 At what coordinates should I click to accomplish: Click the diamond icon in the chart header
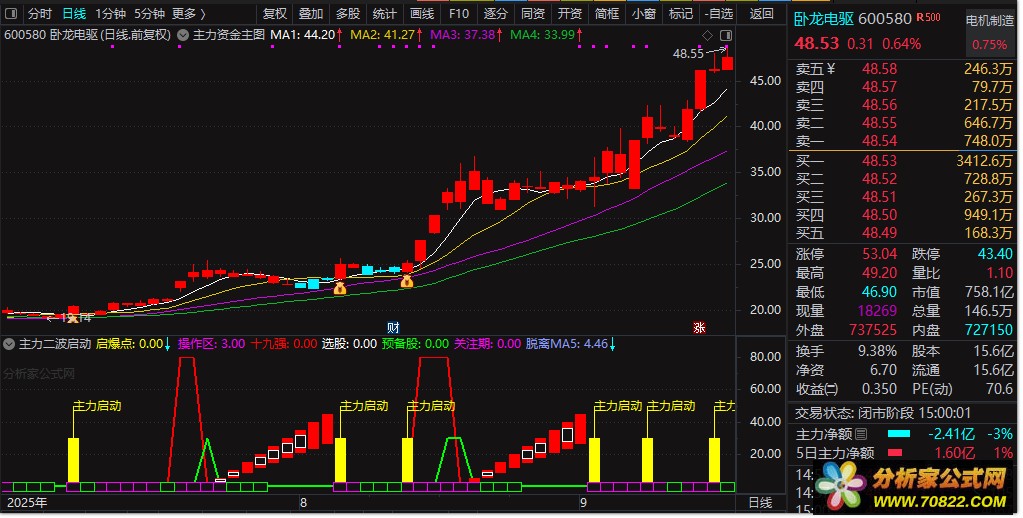point(708,35)
